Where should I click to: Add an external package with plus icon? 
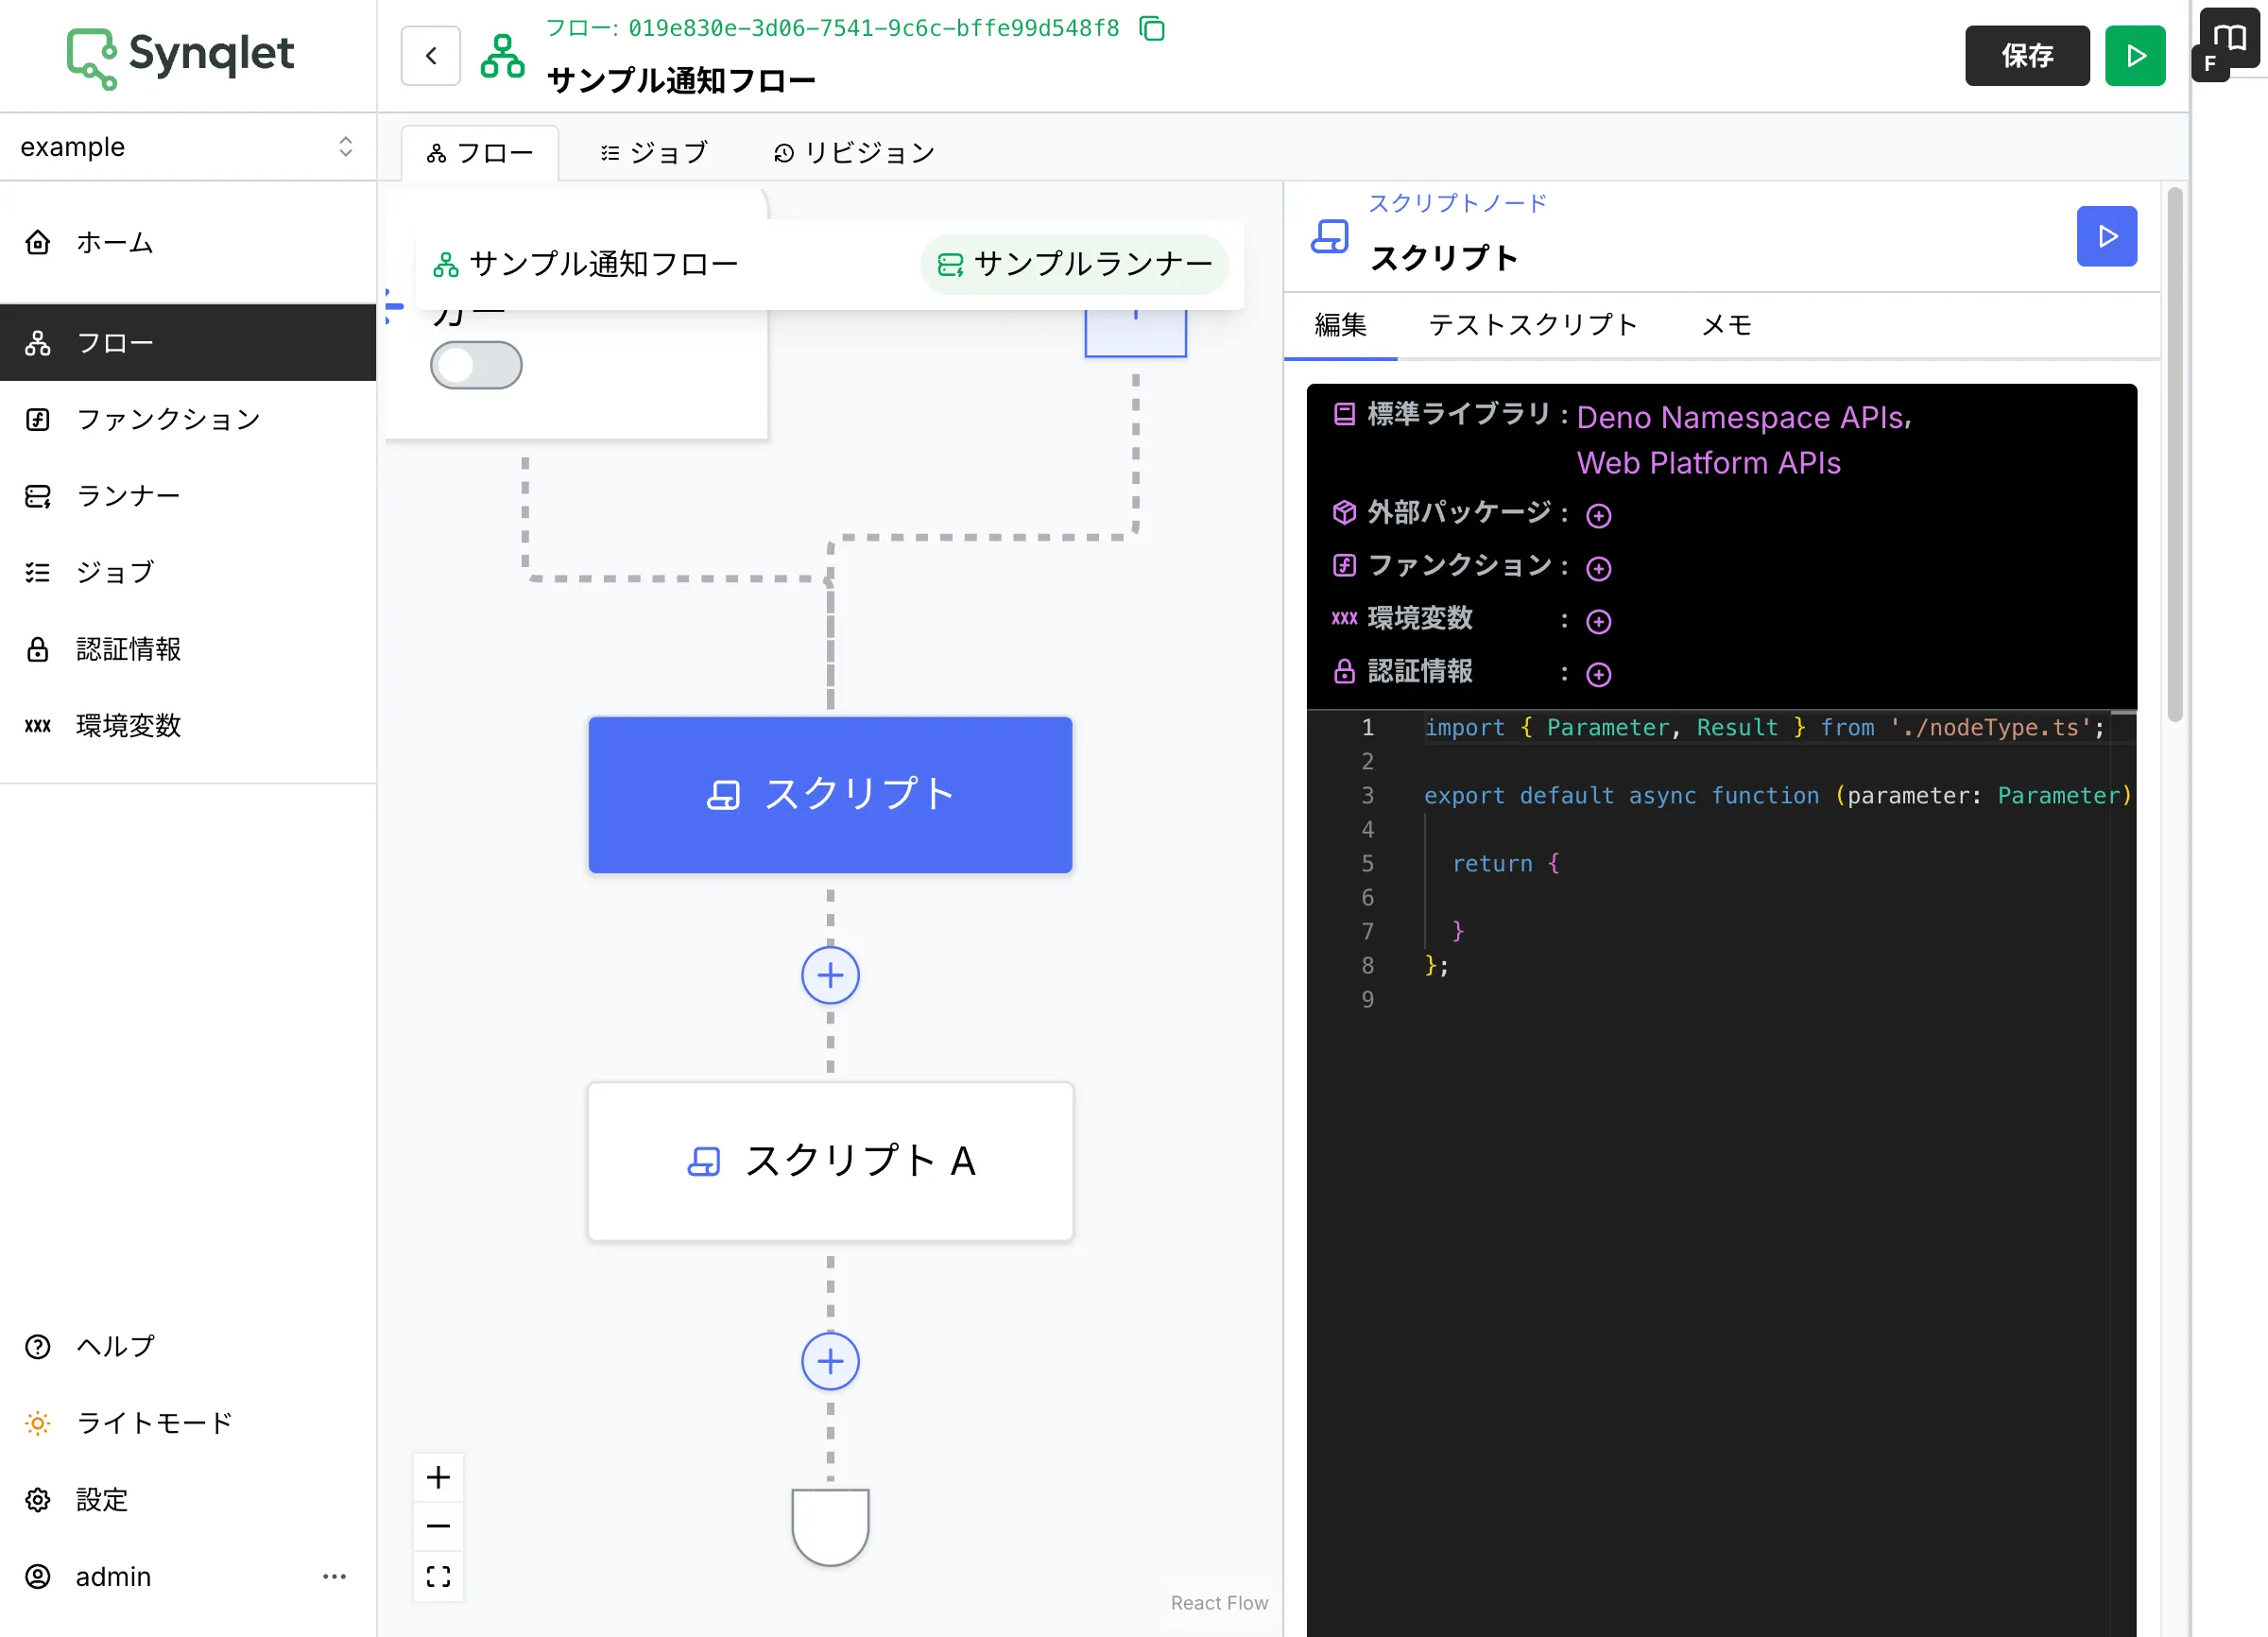coord(1599,516)
